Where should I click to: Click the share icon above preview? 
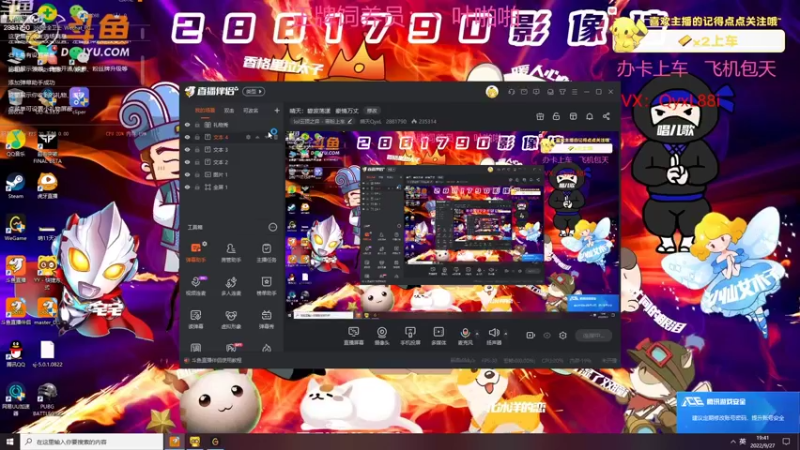click(606, 116)
